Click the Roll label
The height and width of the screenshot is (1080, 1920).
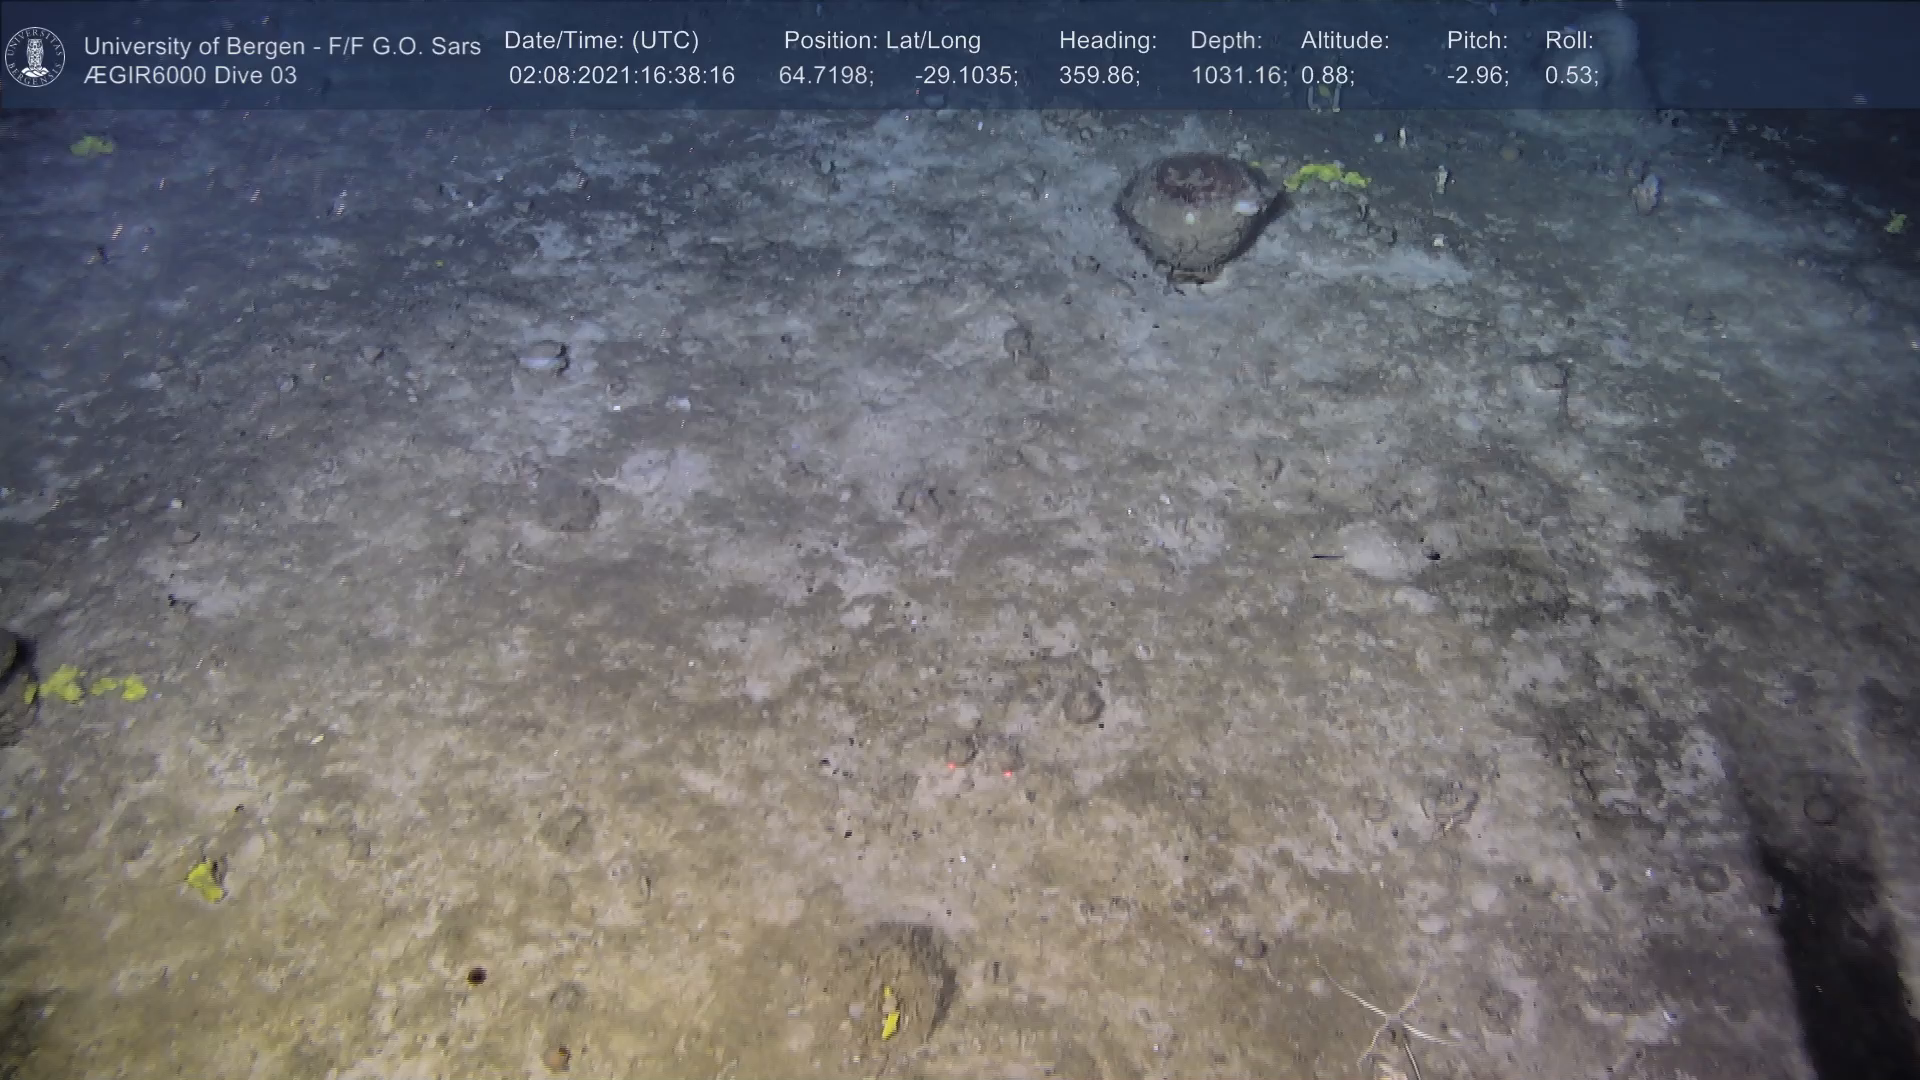pyautogui.click(x=1568, y=41)
